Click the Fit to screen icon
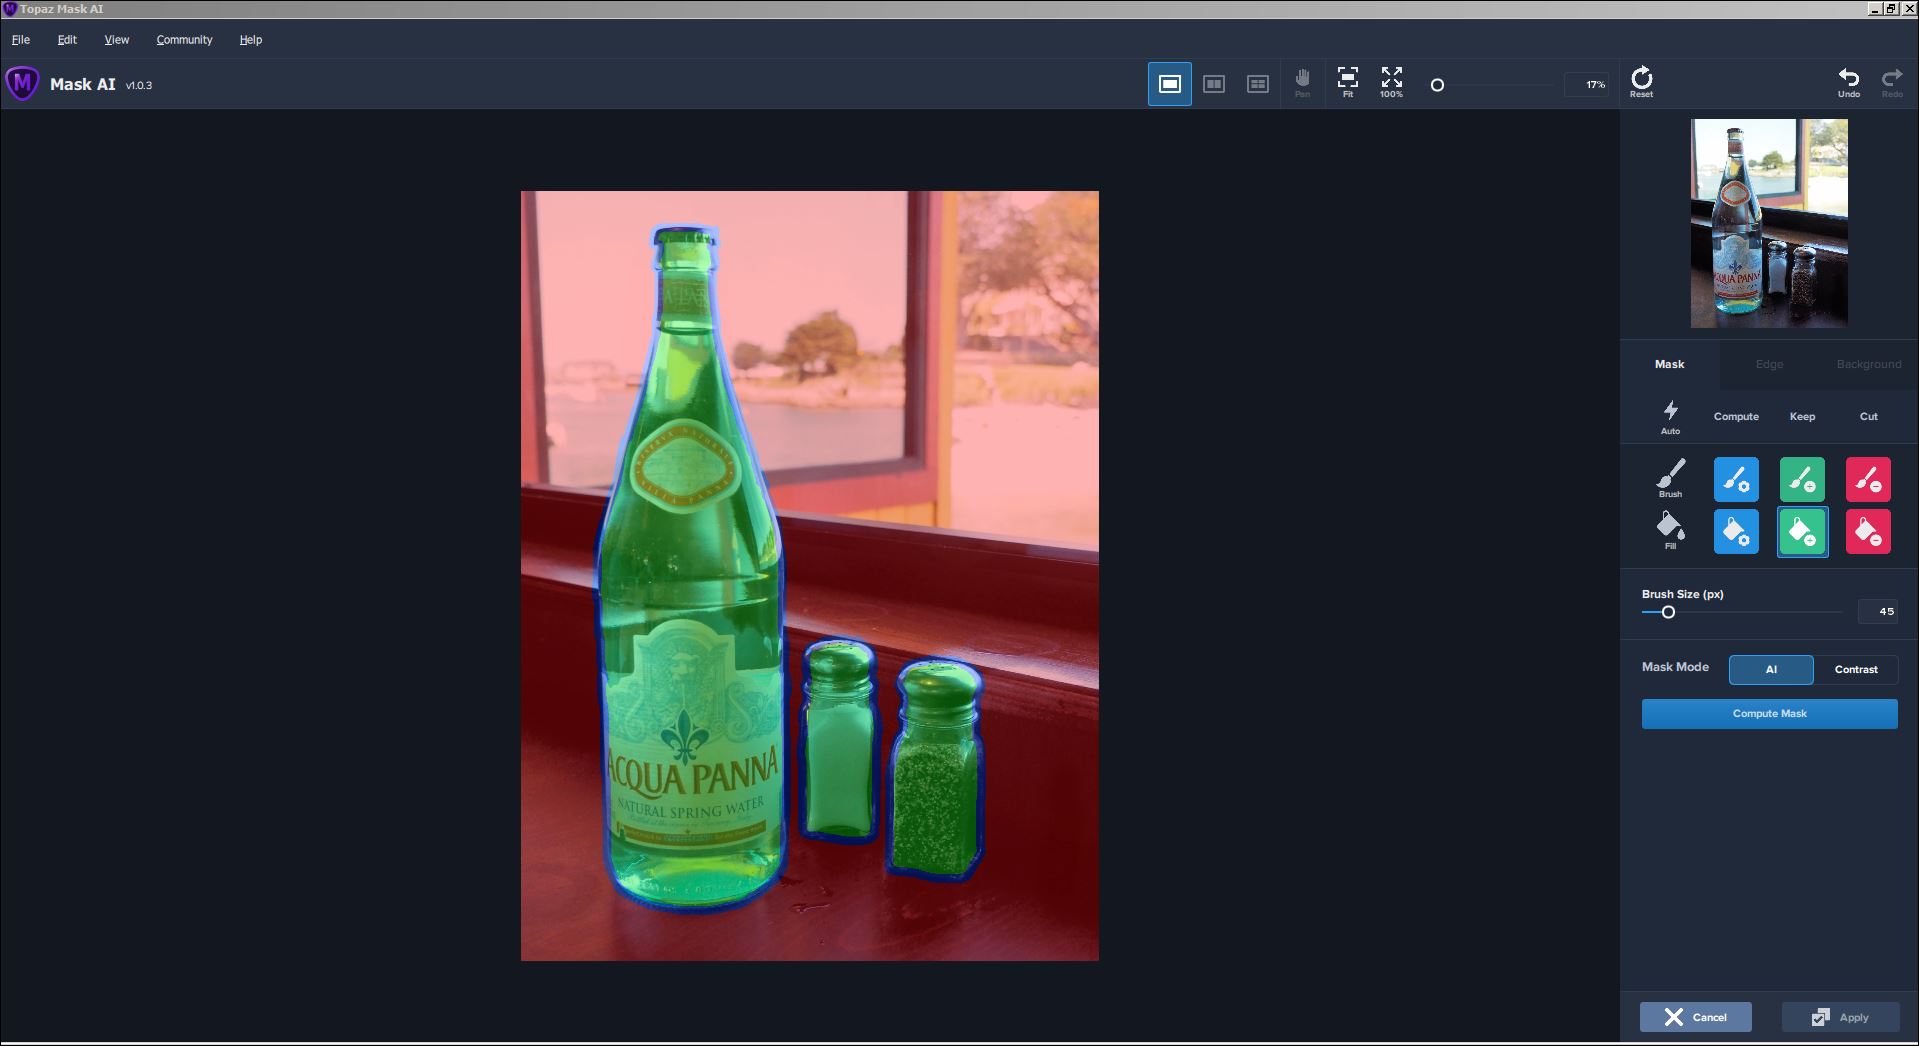The image size is (1919, 1046). point(1347,82)
